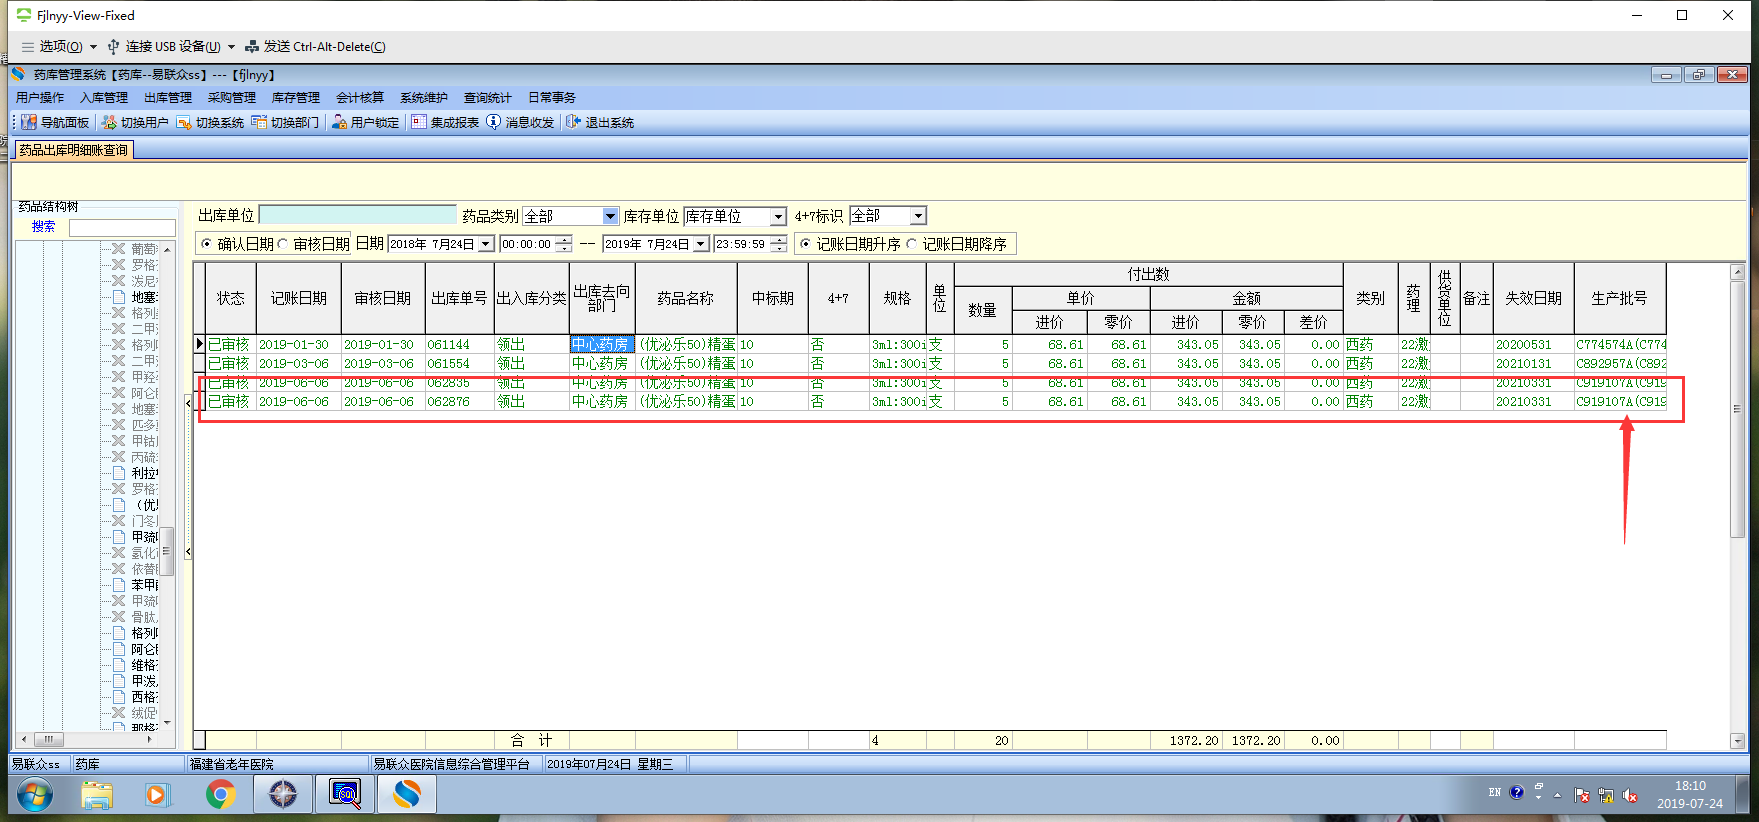Choose 记账日期升序 sort order
1759x822 pixels.
806,244
